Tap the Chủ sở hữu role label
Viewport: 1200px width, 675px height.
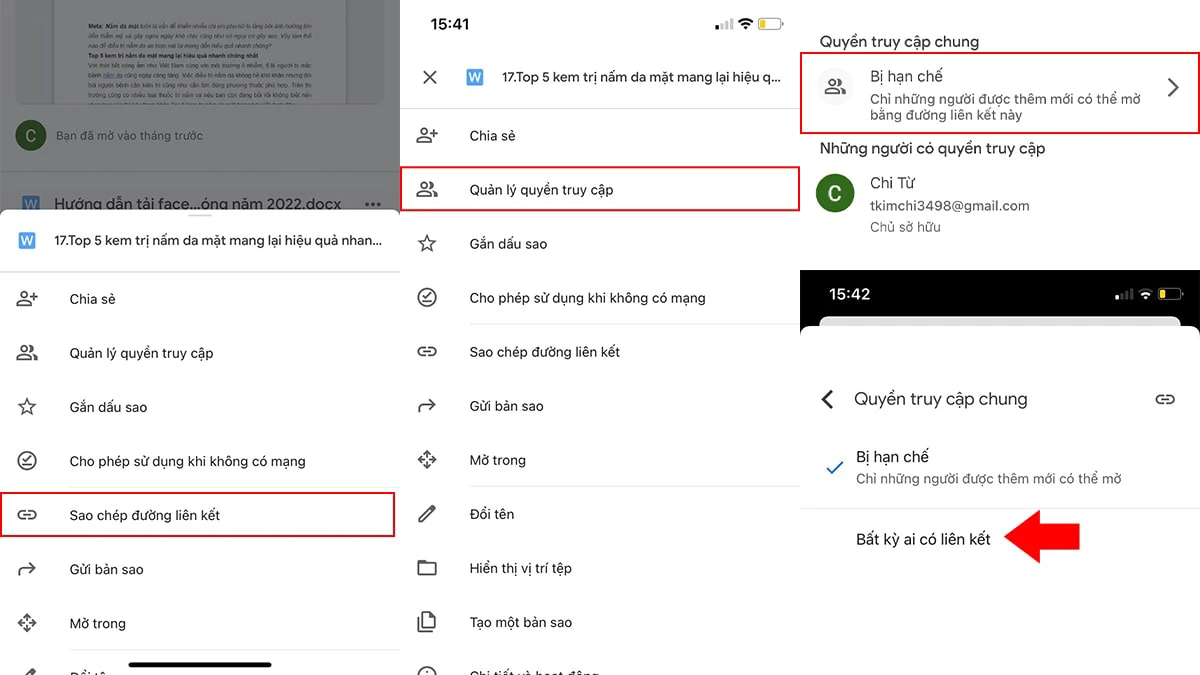(905, 227)
